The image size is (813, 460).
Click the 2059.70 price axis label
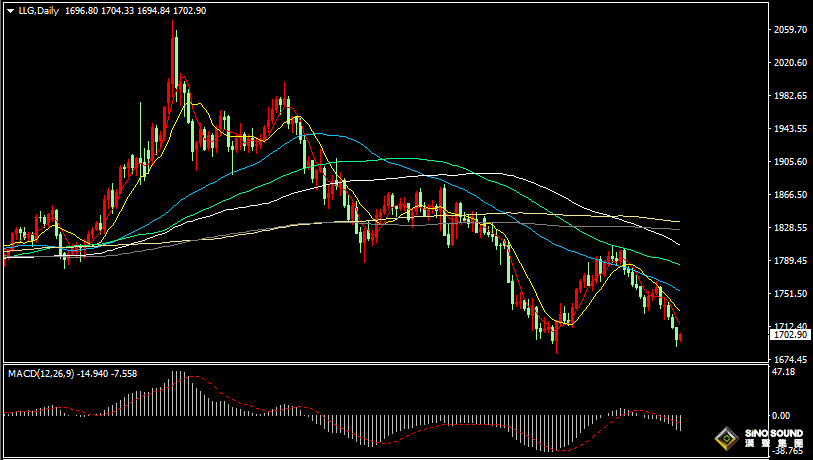(790, 30)
